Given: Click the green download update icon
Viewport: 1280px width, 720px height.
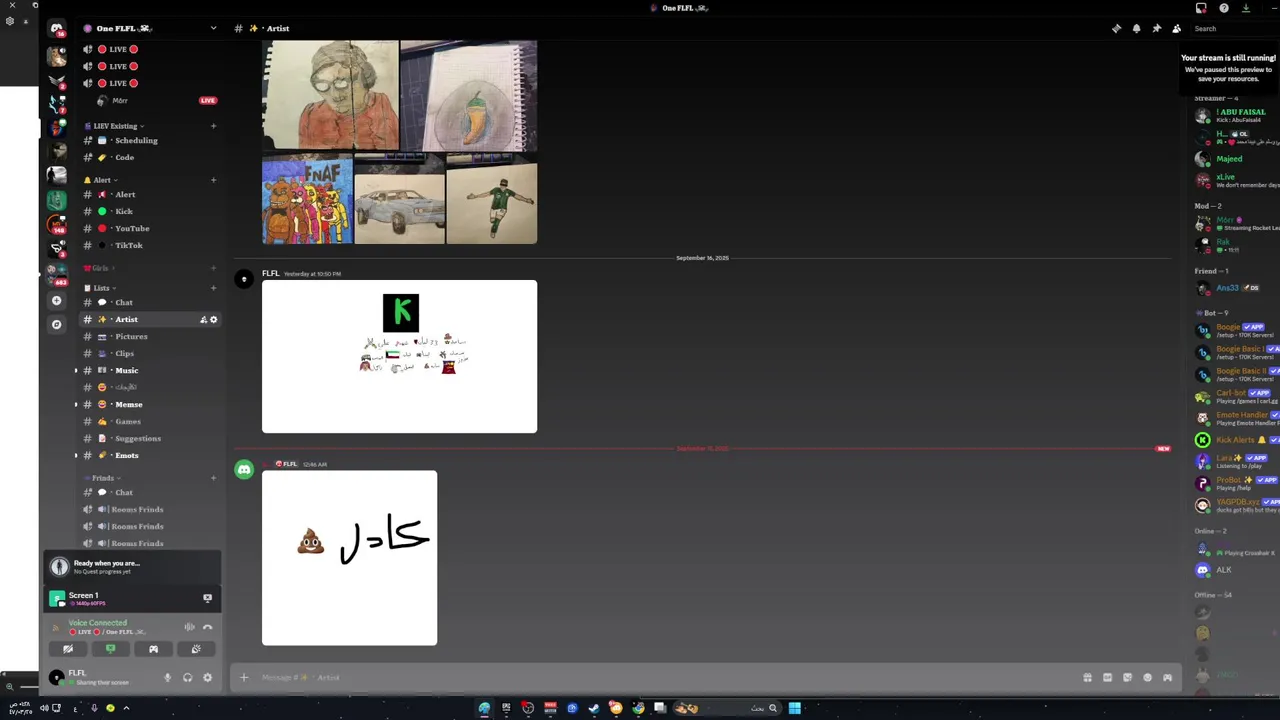Looking at the screenshot, I should [1246, 8].
